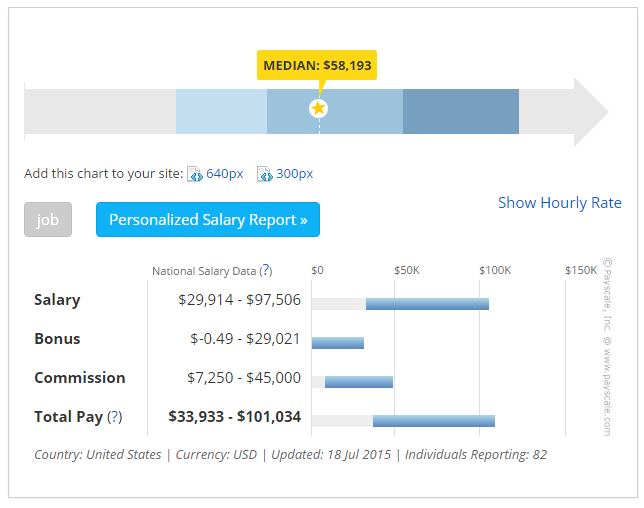Open Total Pay help question mark
This screenshot has width=644, height=508.
115,417
